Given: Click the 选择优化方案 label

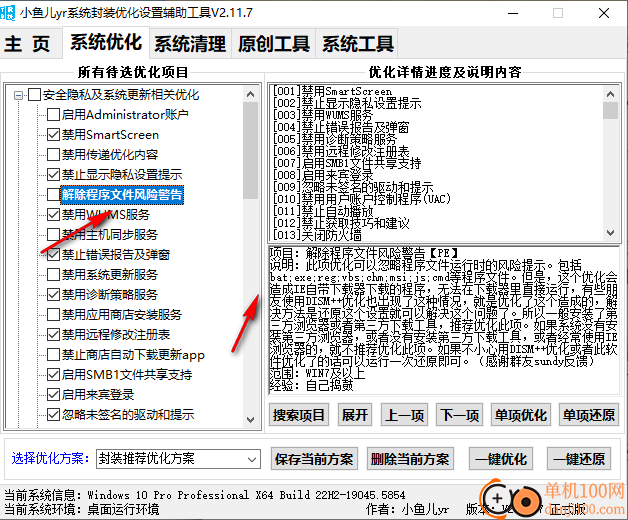Looking at the screenshot, I should 51,459.
